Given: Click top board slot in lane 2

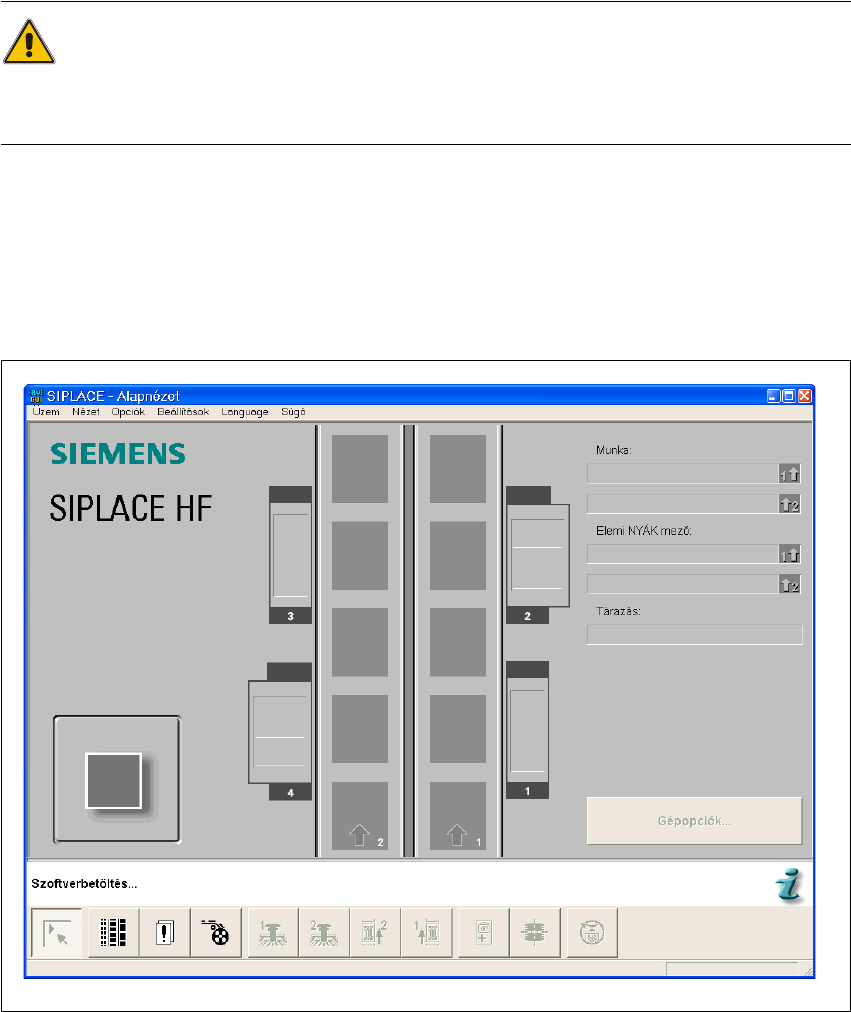Looking at the screenshot, I should pyautogui.click(x=360, y=469).
